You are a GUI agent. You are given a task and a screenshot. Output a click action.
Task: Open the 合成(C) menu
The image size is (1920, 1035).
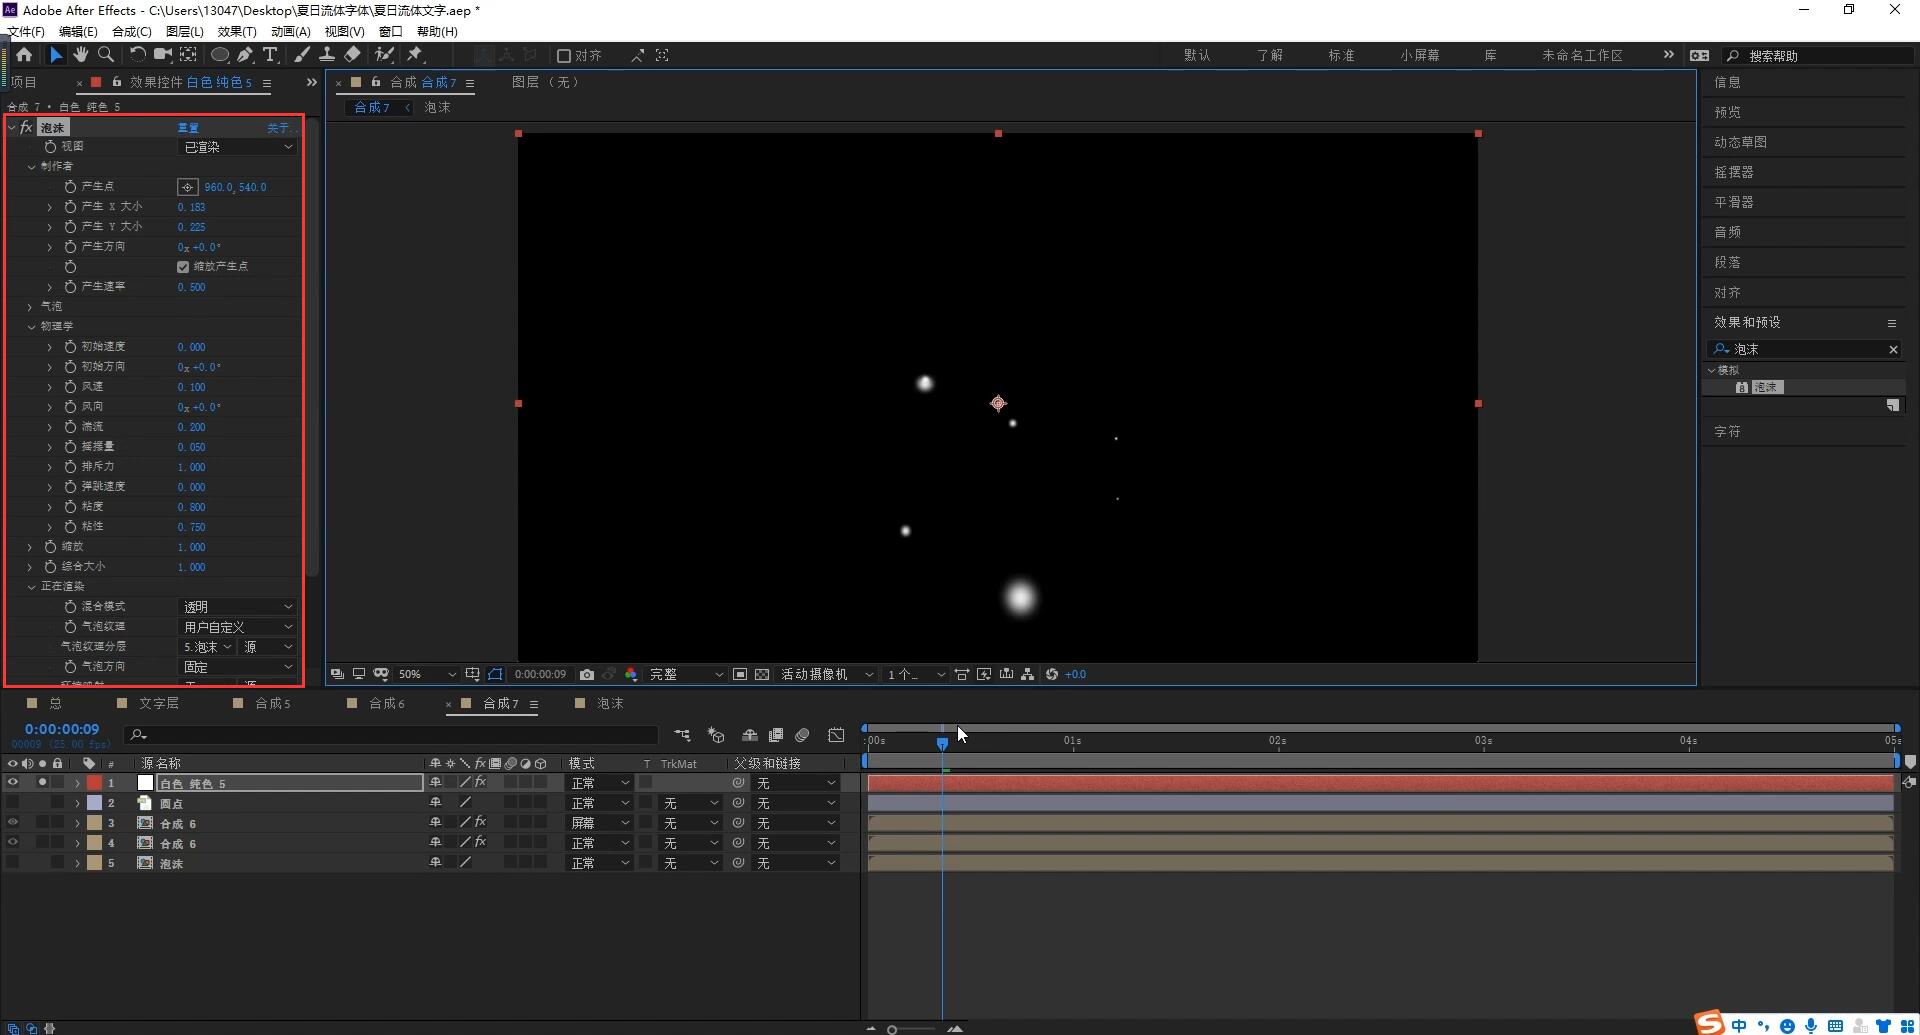(132, 31)
